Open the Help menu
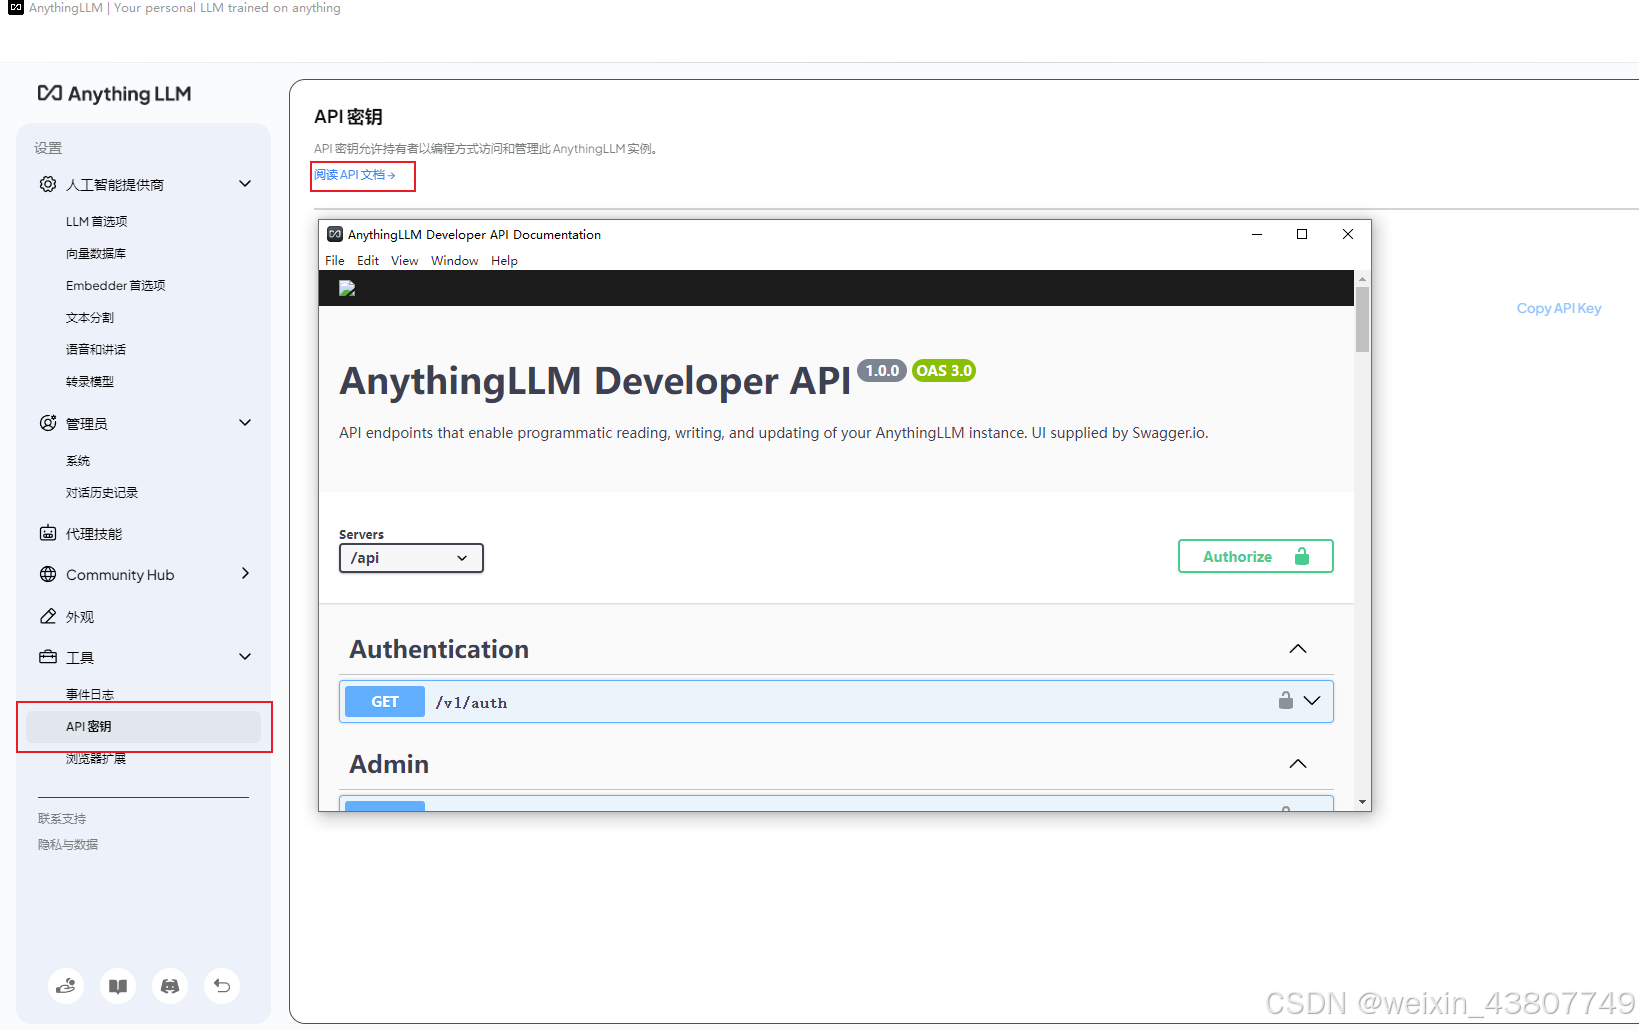The height and width of the screenshot is (1031, 1639). pyautogui.click(x=504, y=261)
